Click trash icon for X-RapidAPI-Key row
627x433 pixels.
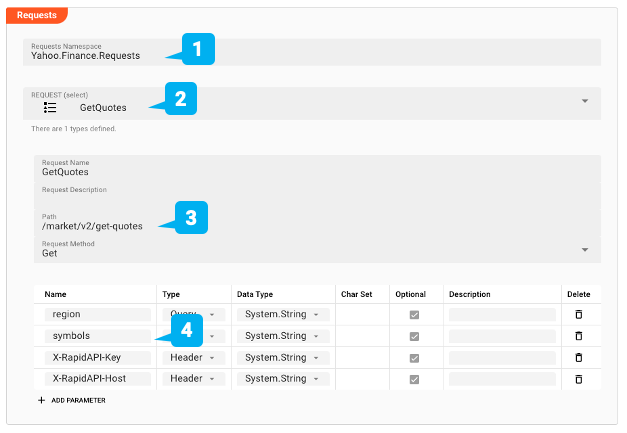click(577, 357)
